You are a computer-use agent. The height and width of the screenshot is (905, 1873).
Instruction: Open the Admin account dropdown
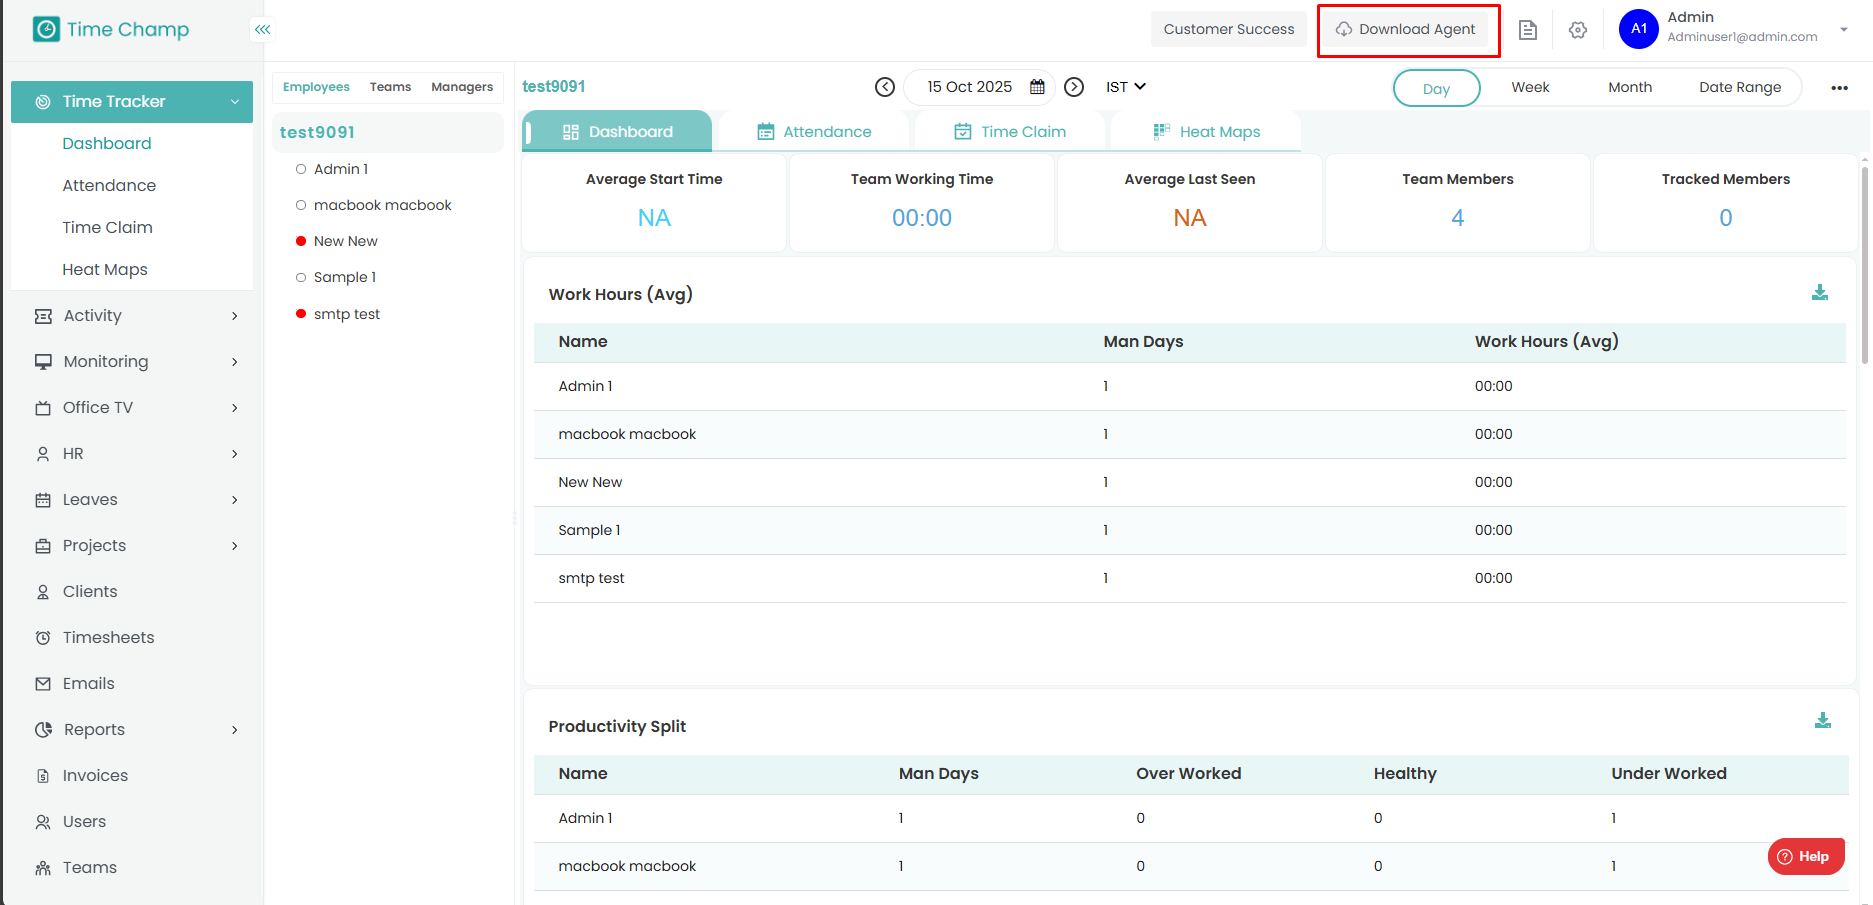coord(1843,29)
